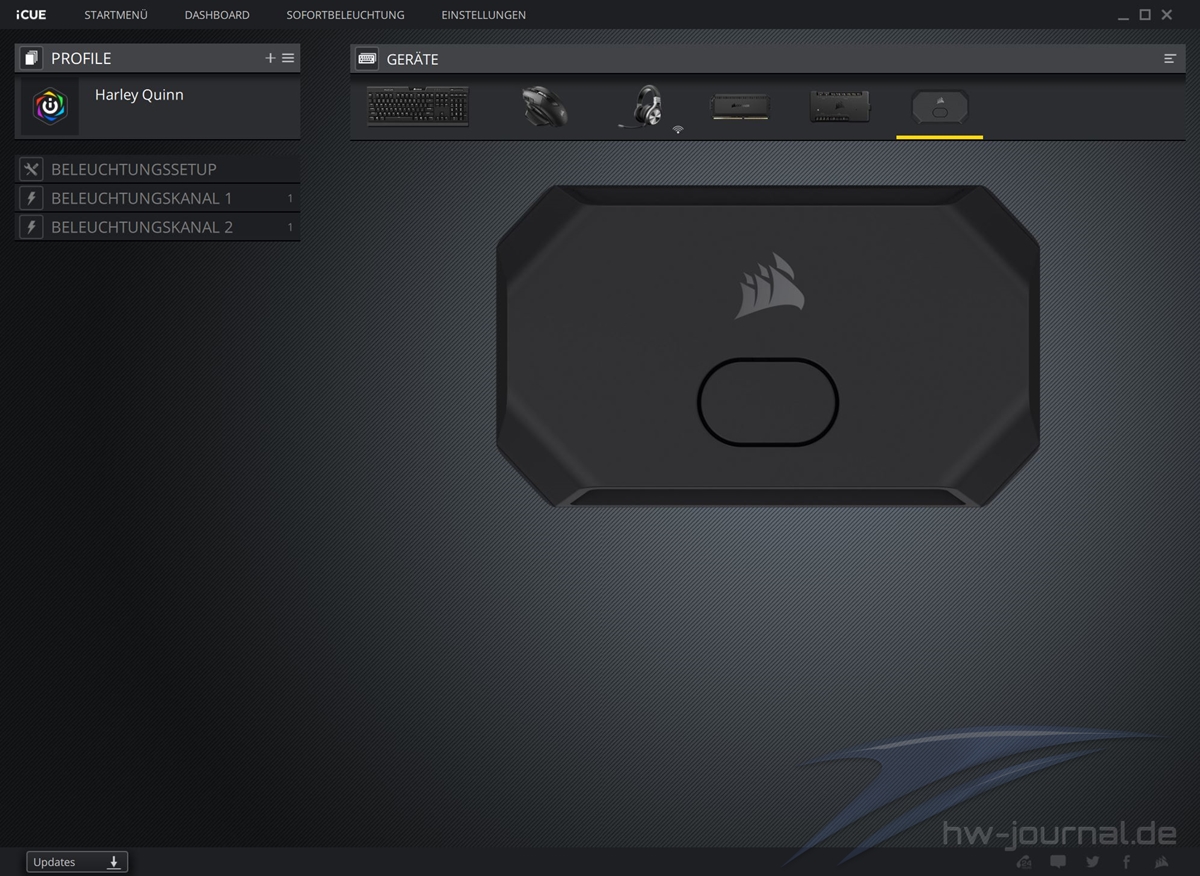Click the oval button on device preview
Screen dimensions: 1200x876
point(768,402)
